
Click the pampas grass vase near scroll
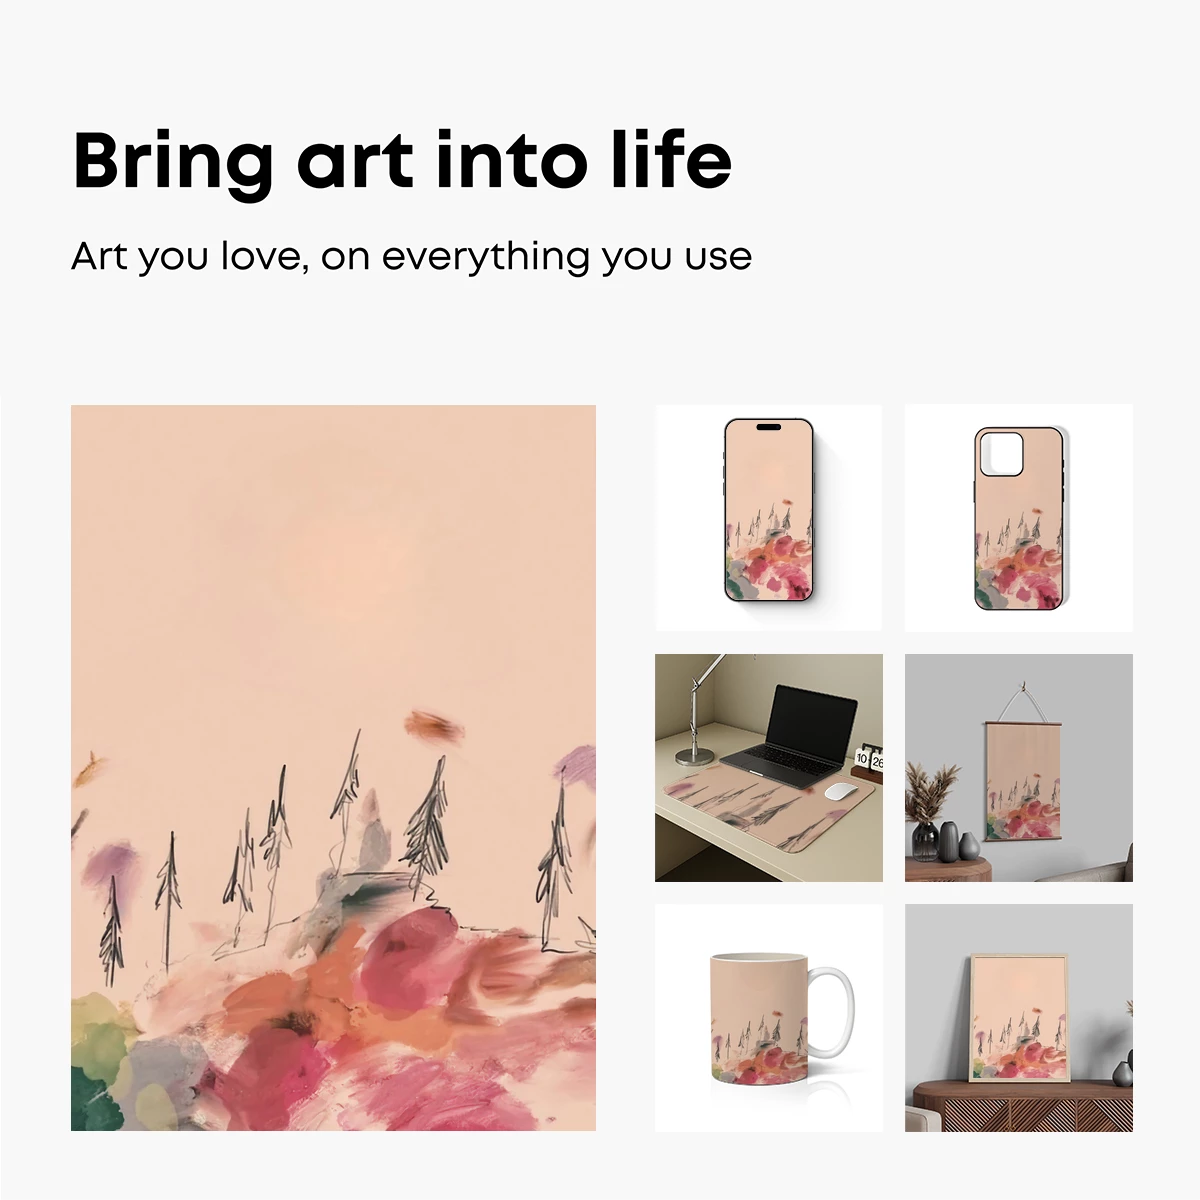[x=926, y=812]
